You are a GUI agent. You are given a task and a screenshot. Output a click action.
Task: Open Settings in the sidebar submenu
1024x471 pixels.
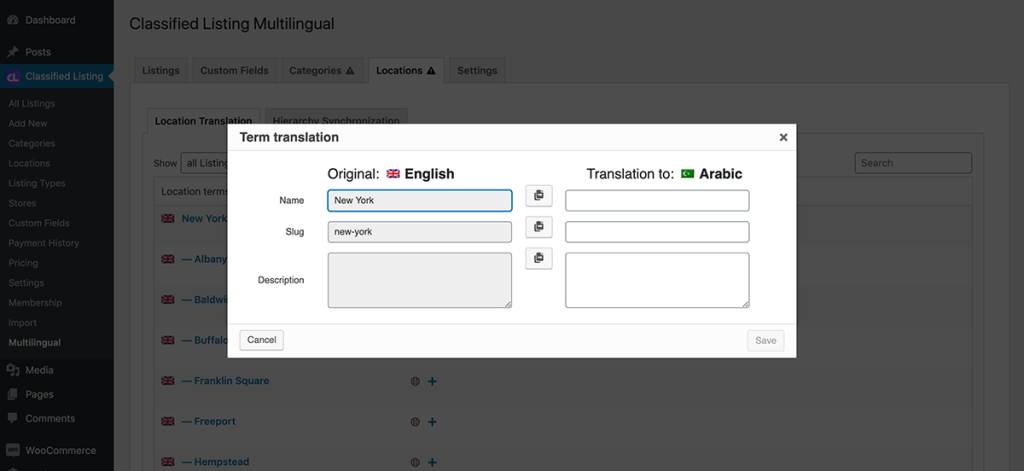pyautogui.click(x=26, y=283)
